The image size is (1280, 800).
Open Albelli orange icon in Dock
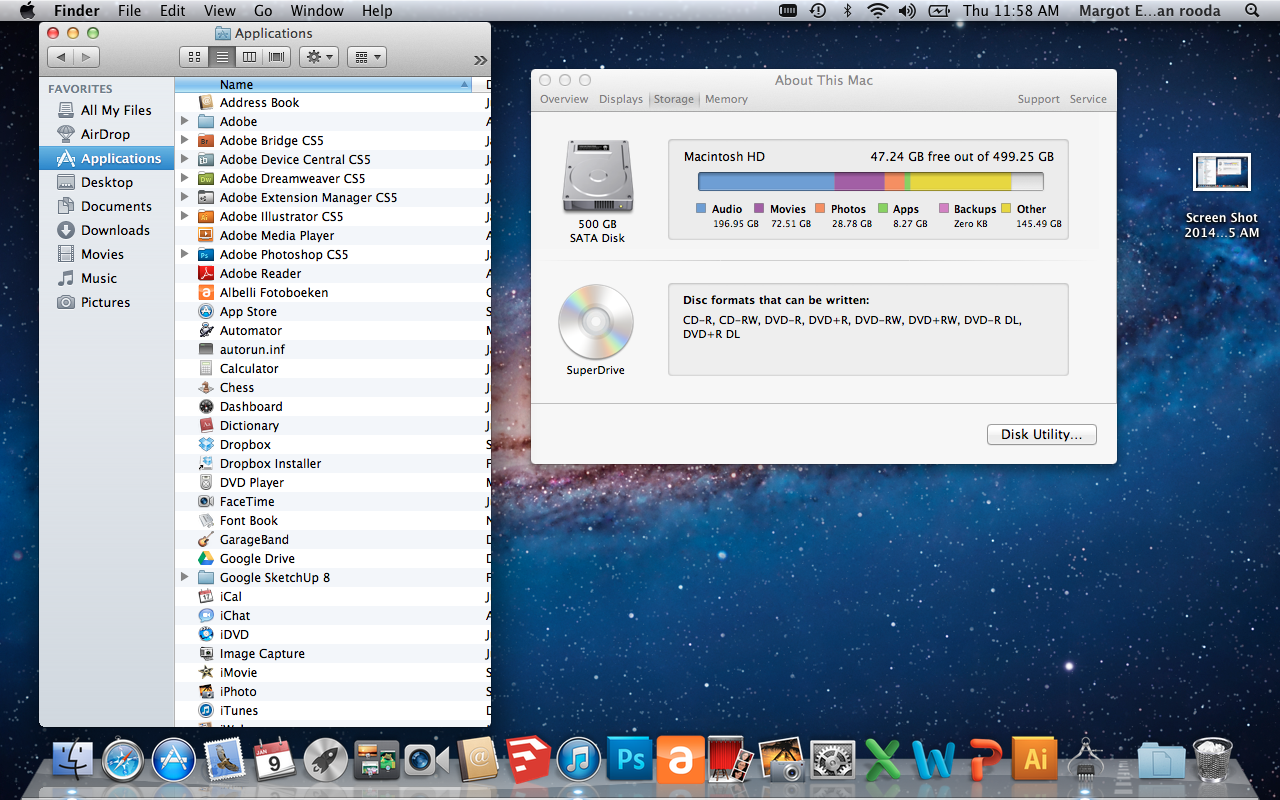coord(681,761)
